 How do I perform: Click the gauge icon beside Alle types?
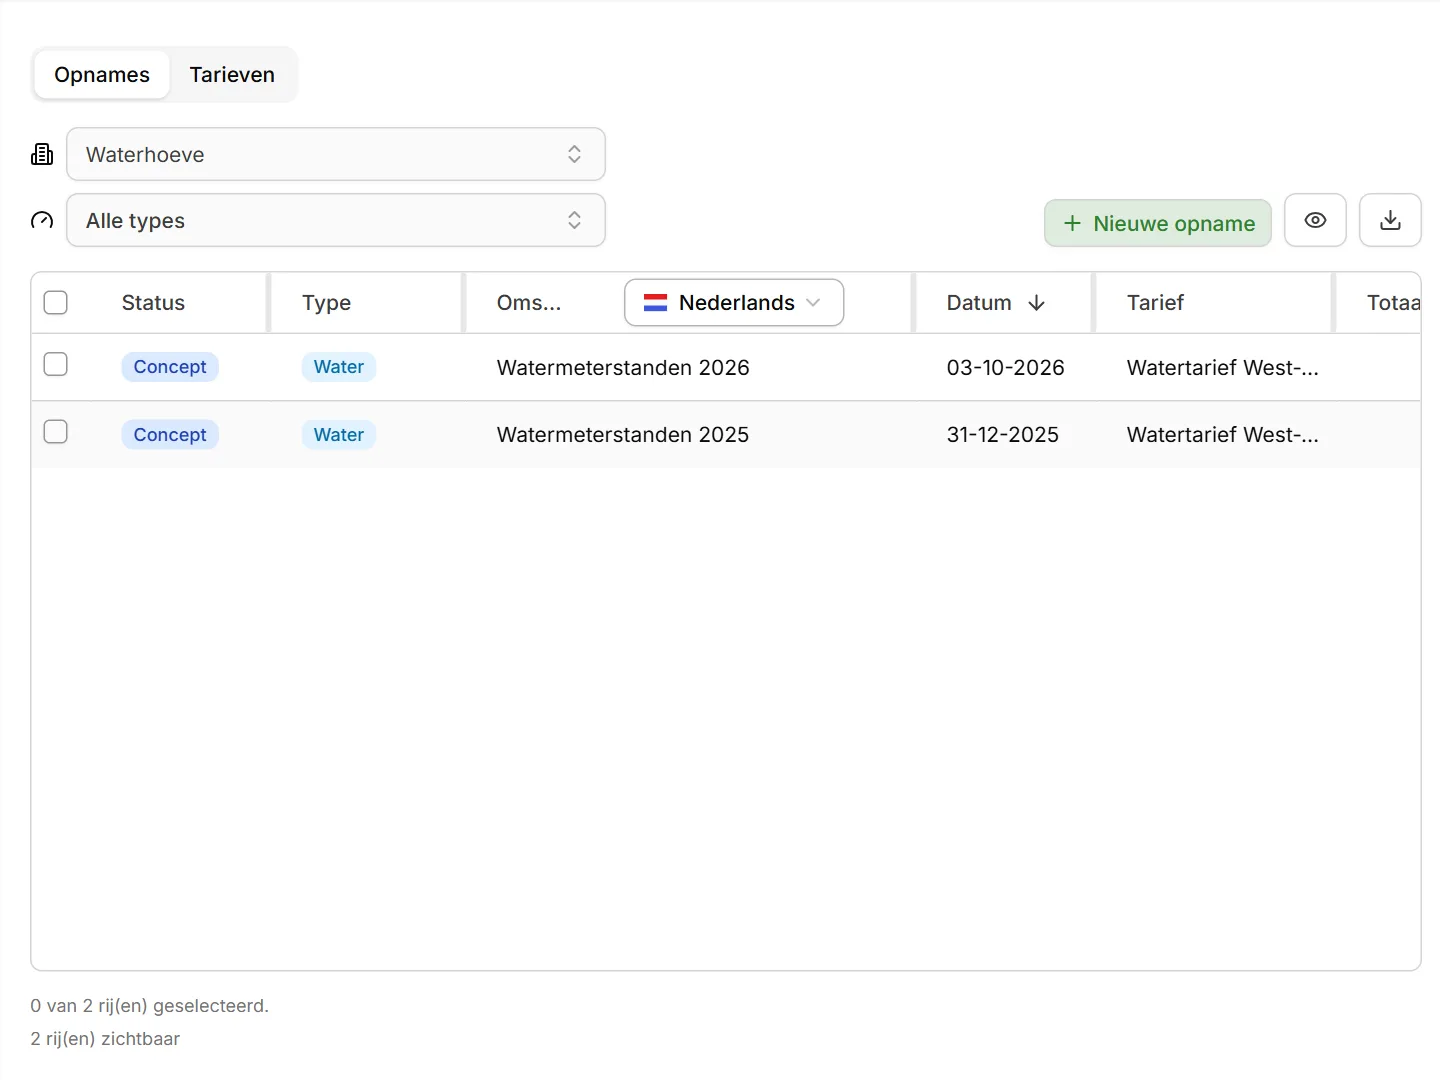[42, 220]
